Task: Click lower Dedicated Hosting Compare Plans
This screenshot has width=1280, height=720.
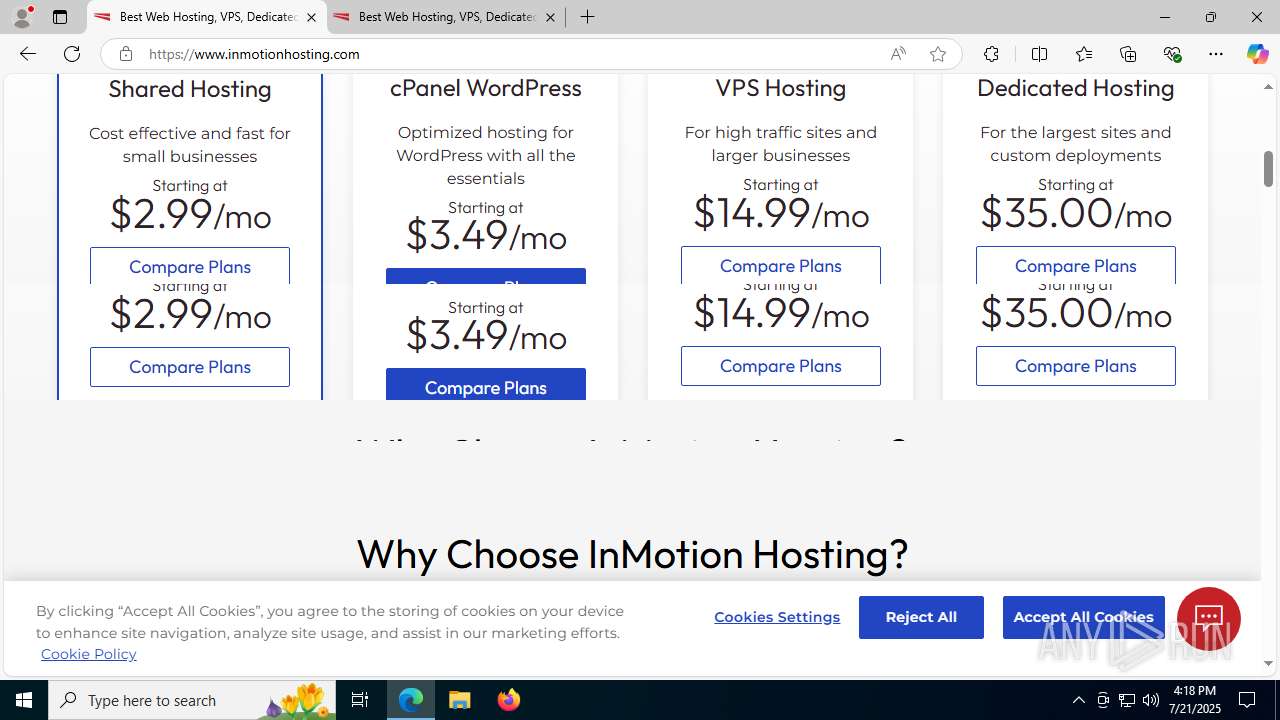Action: point(1076,366)
